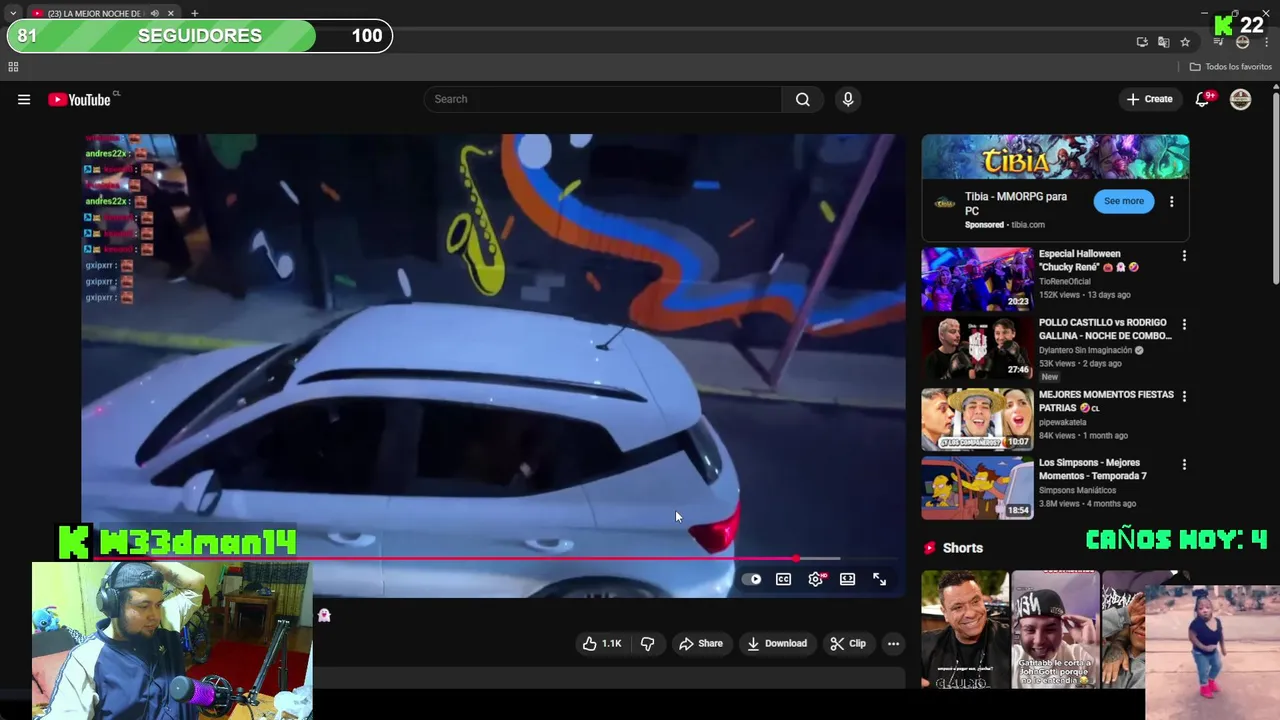Viewport: 1280px width, 720px height.
Task: Click the tibia.com sponsored link text
Action: [1028, 225]
